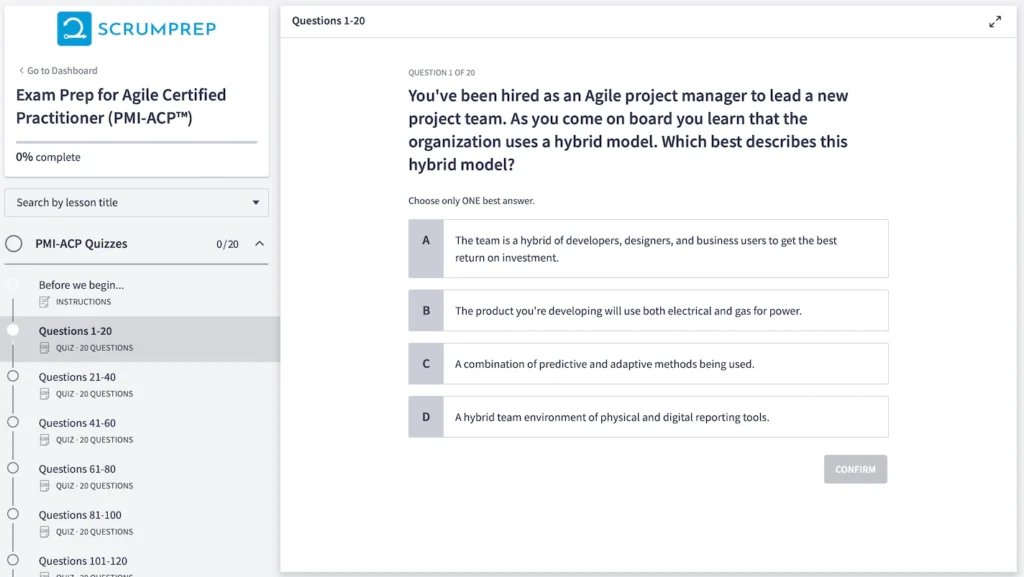
Task: Collapse the PMI-ACP Quizzes section chevron
Action: [x=260, y=244]
